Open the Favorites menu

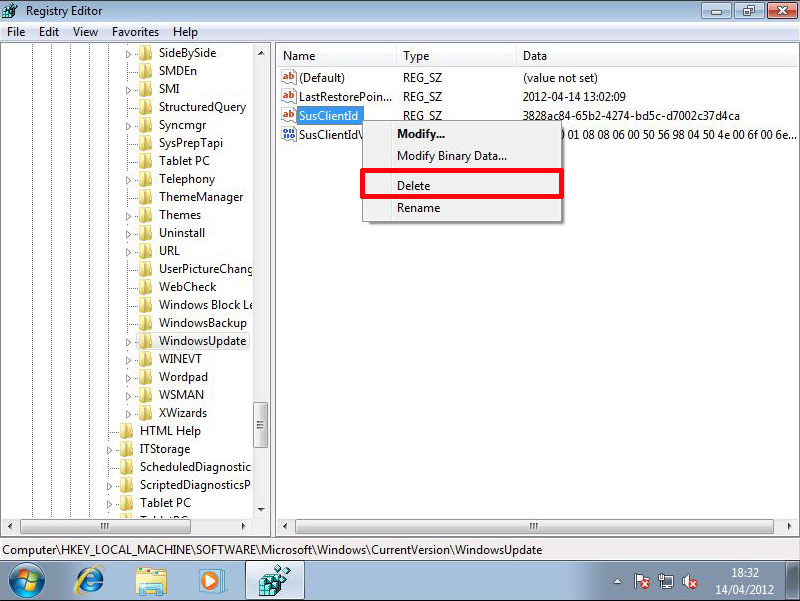click(x=135, y=32)
